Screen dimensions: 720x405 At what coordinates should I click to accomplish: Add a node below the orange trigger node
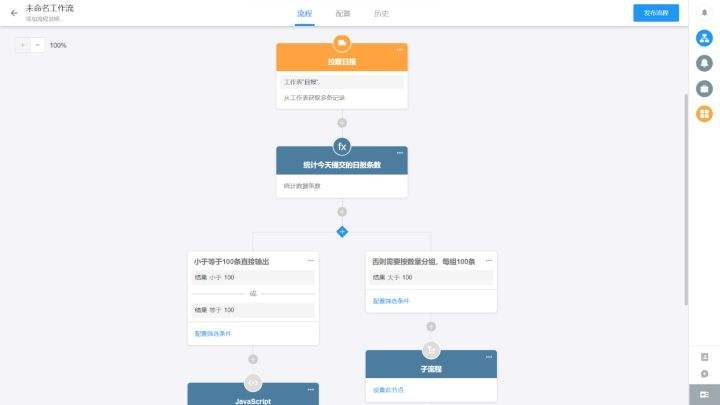(342, 123)
